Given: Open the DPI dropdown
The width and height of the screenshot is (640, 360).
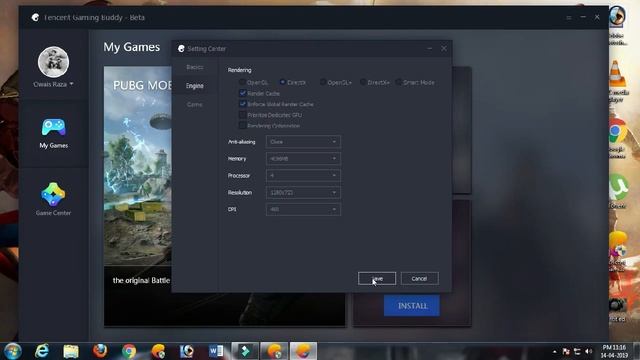Looking at the screenshot, I should click(x=303, y=209).
